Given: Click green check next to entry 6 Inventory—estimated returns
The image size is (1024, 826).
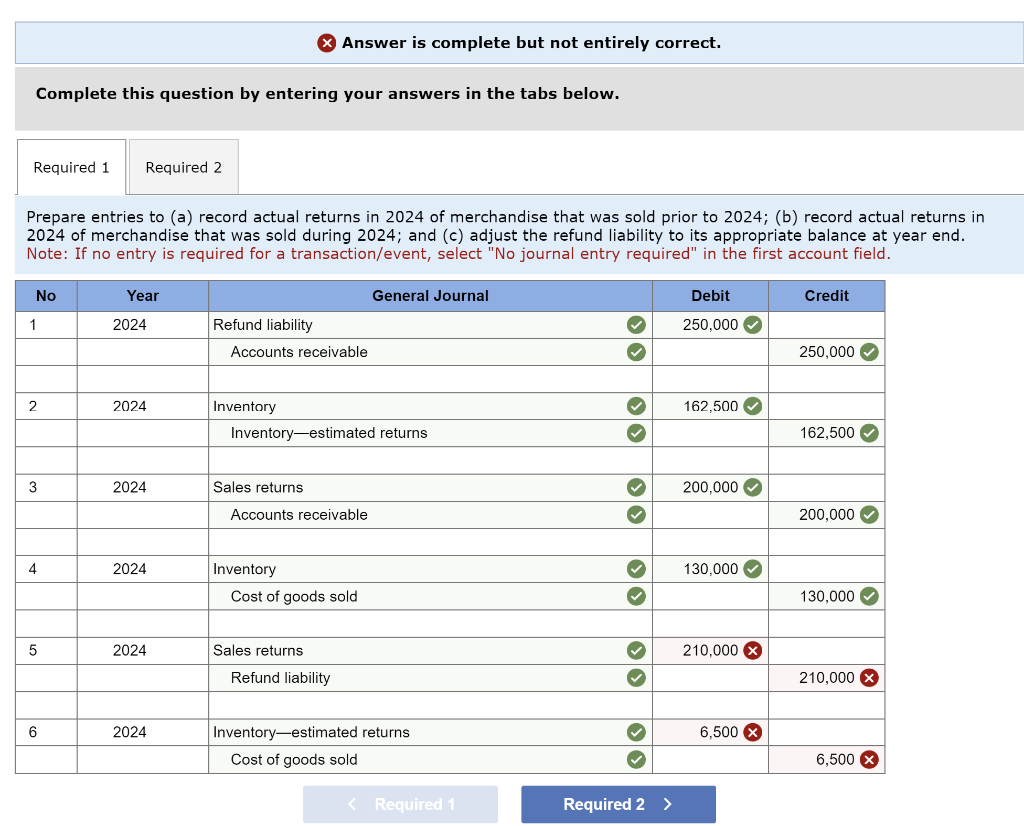Looking at the screenshot, I should 636,732.
